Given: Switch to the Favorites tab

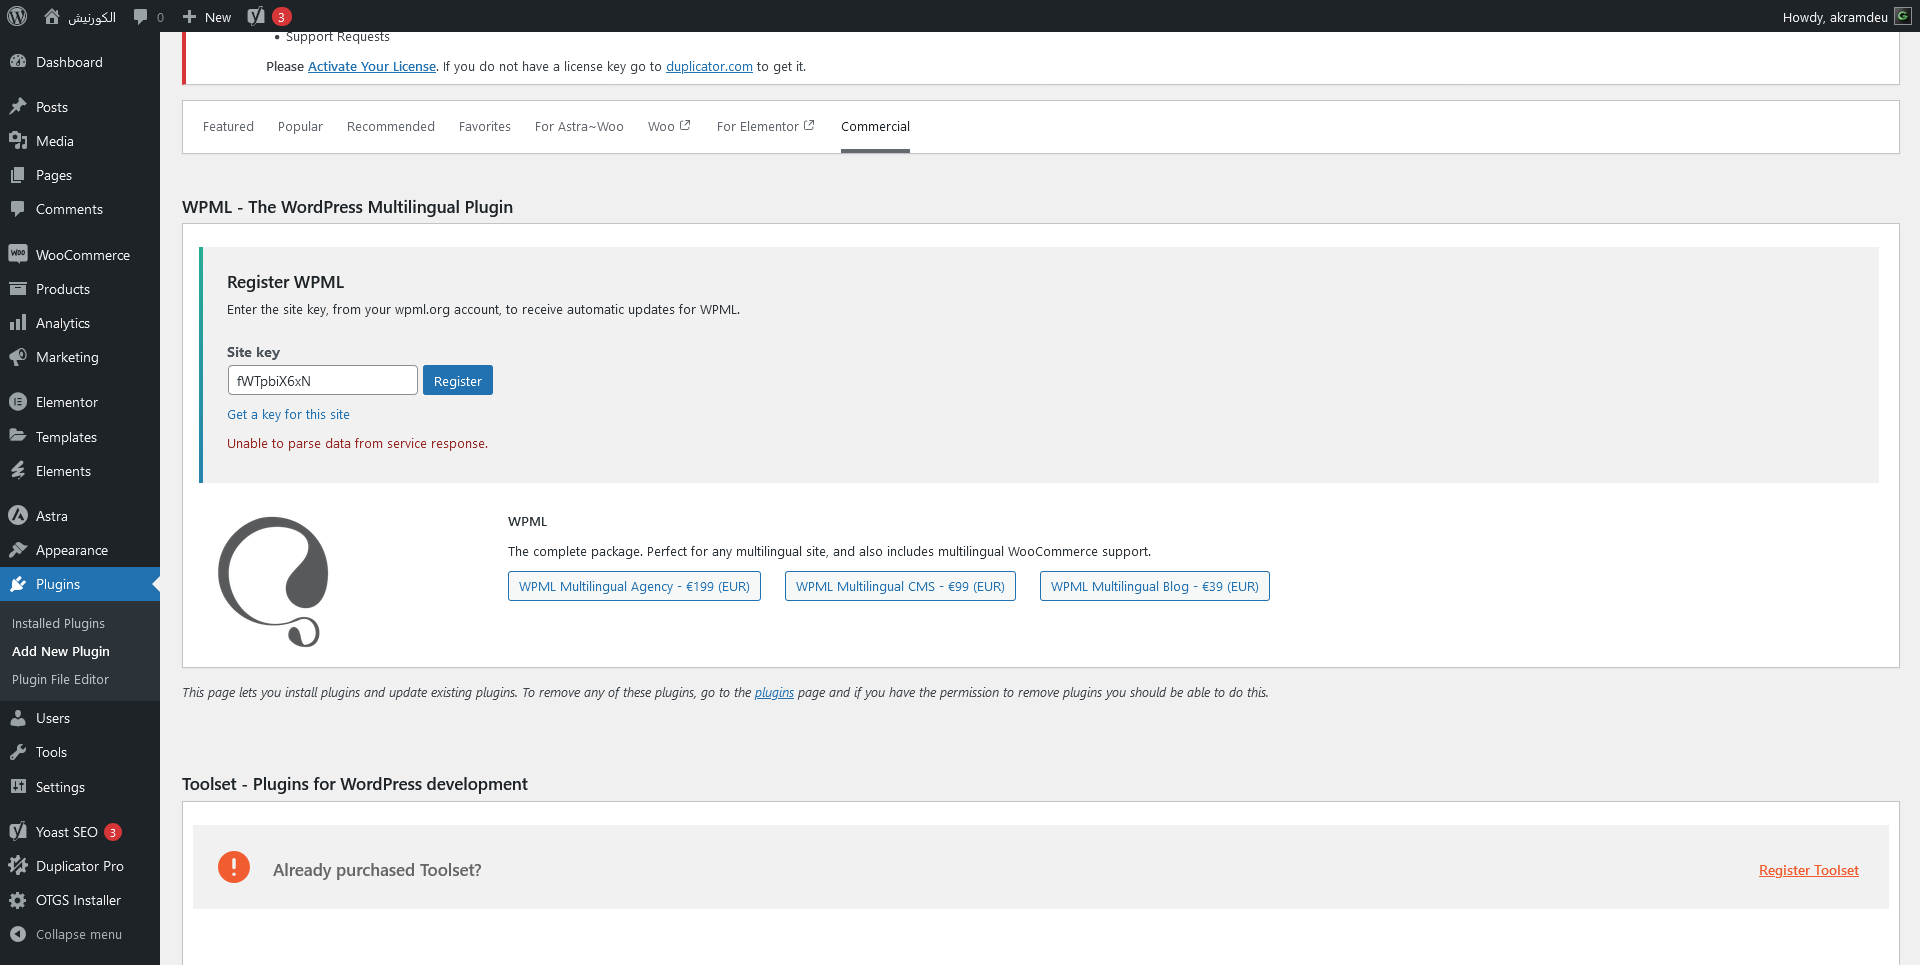Looking at the screenshot, I should [485, 126].
